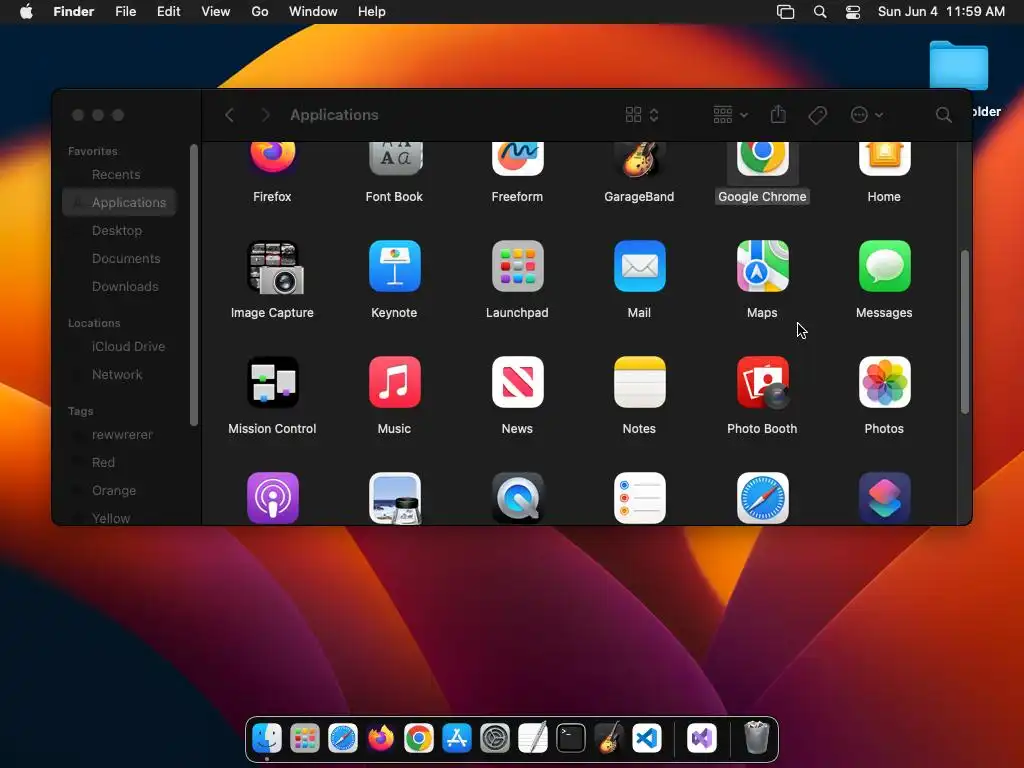Select Applications in the sidebar
This screenshot has height=768, width=1024.
[x=119, y=202]
